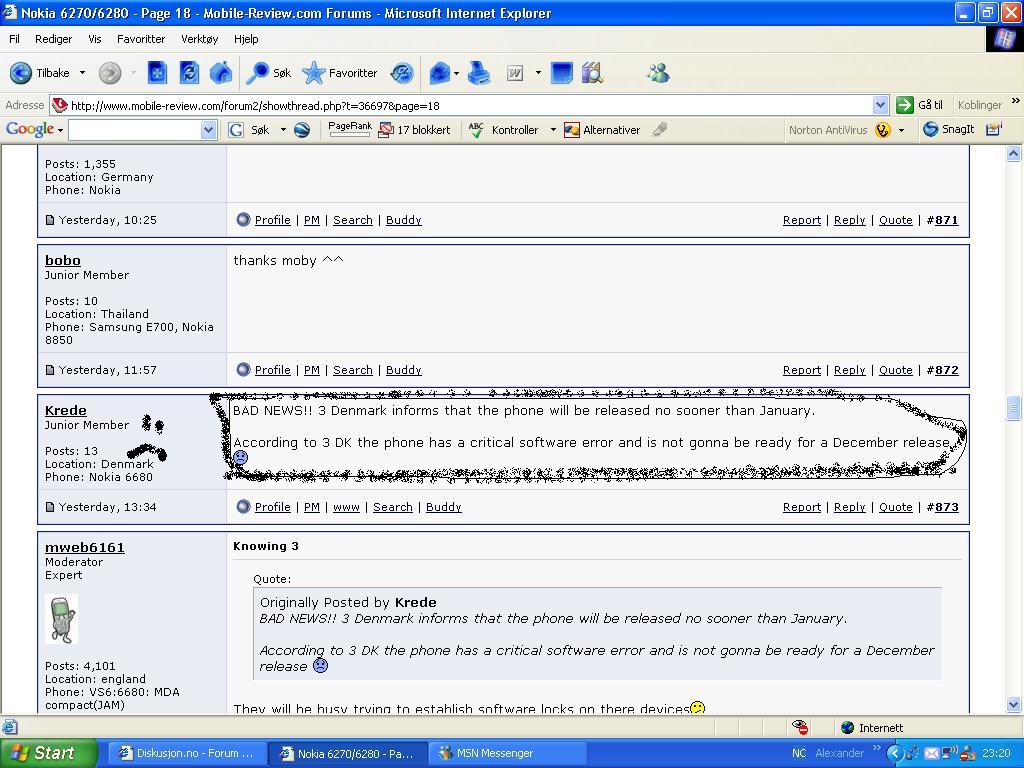Image resolution: width=1024 pixels, height=768 pixels.
Task: Open the Google logo toolbar menu
Action: (34, 129)
